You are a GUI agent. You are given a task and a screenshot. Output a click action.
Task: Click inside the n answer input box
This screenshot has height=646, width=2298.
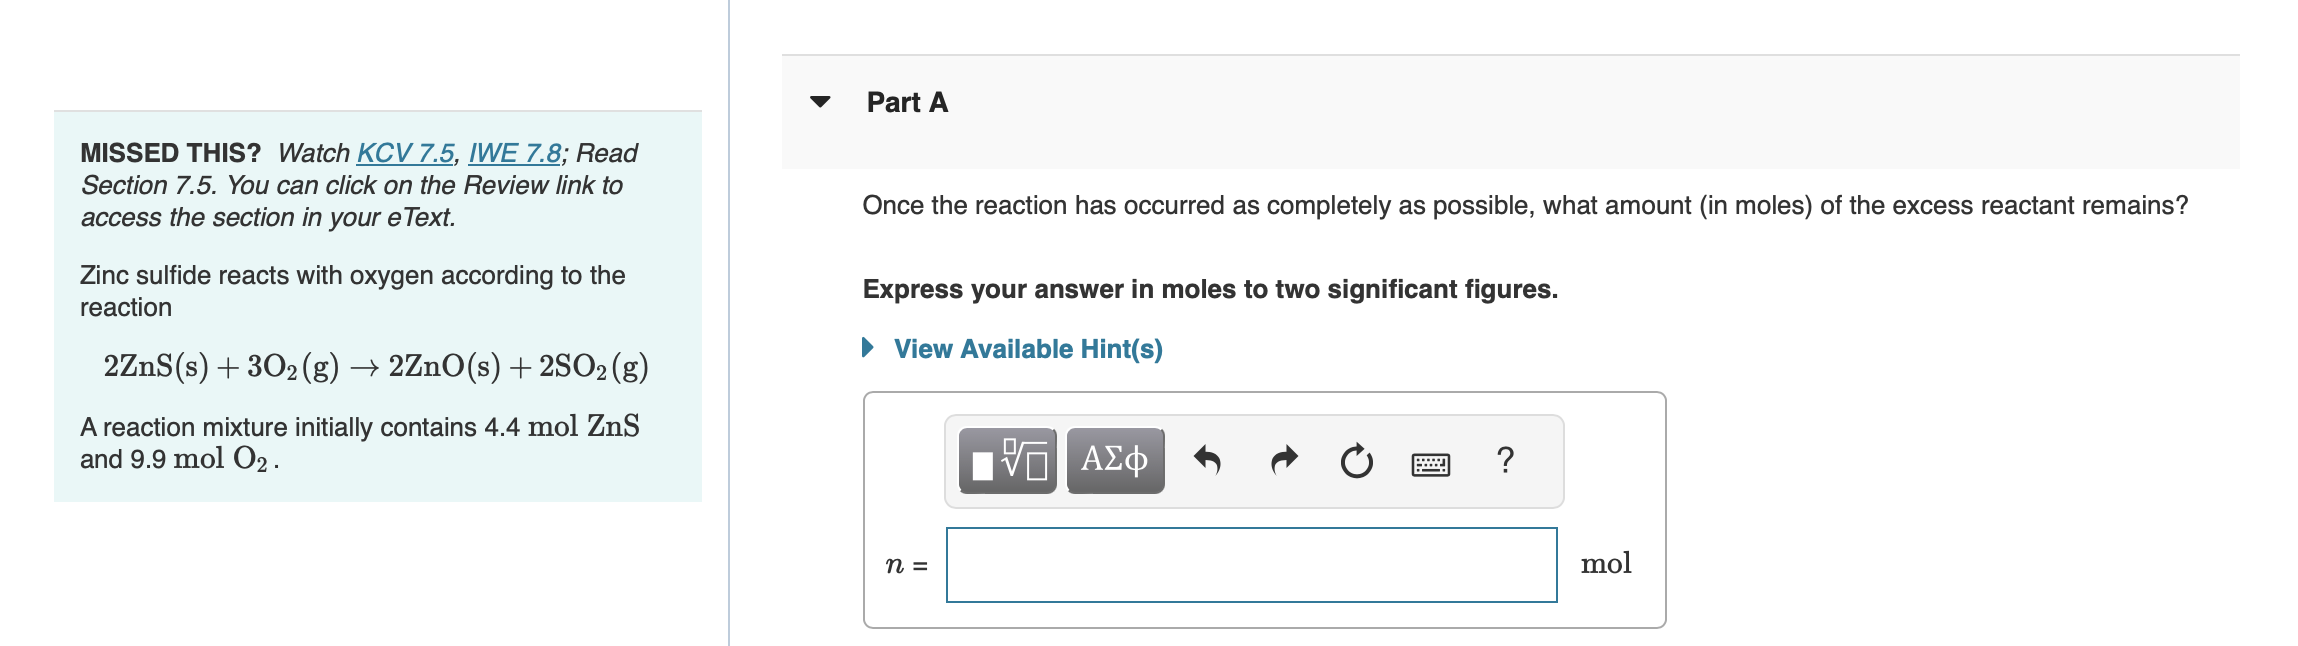[x=1250, y=562]
